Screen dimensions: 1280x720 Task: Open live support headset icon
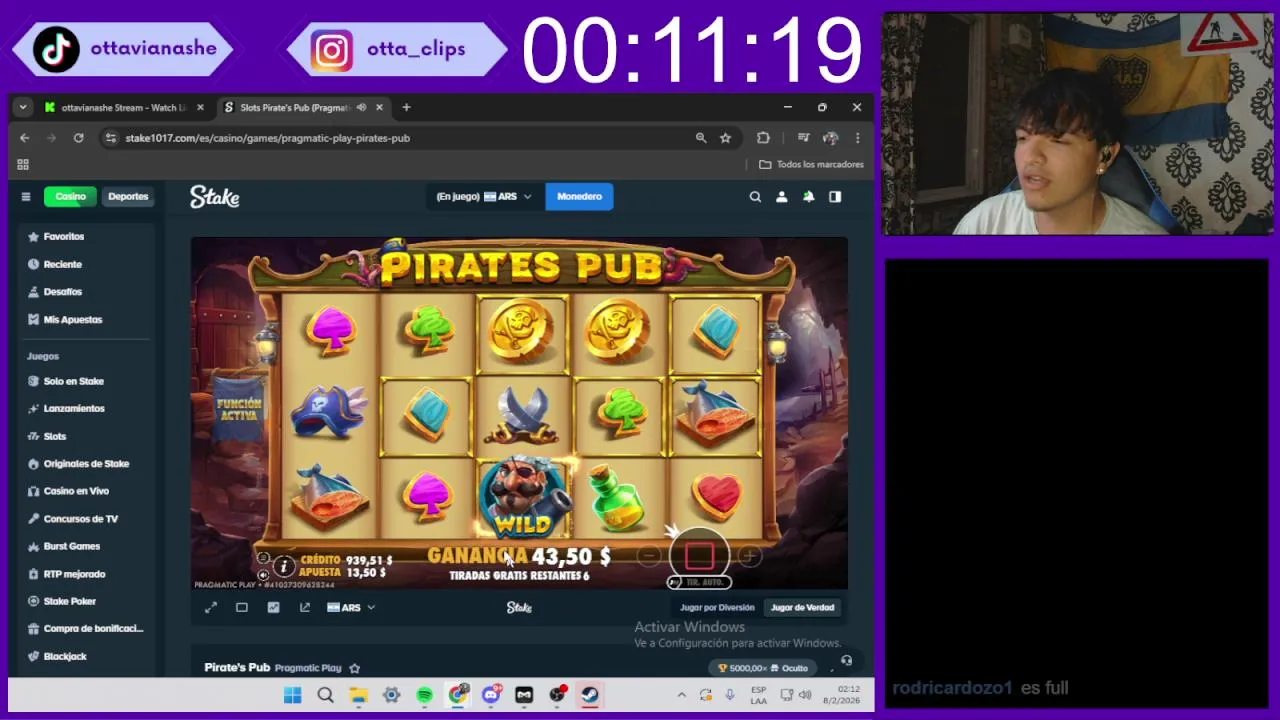tap(846, 660)
